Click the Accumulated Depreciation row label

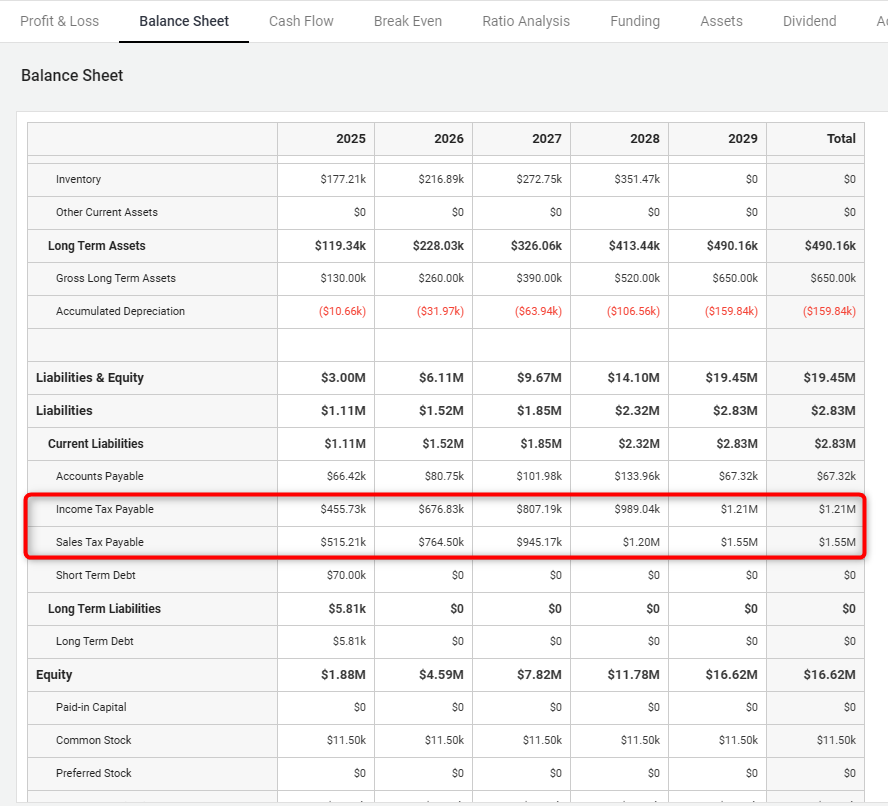coord(120,312)
